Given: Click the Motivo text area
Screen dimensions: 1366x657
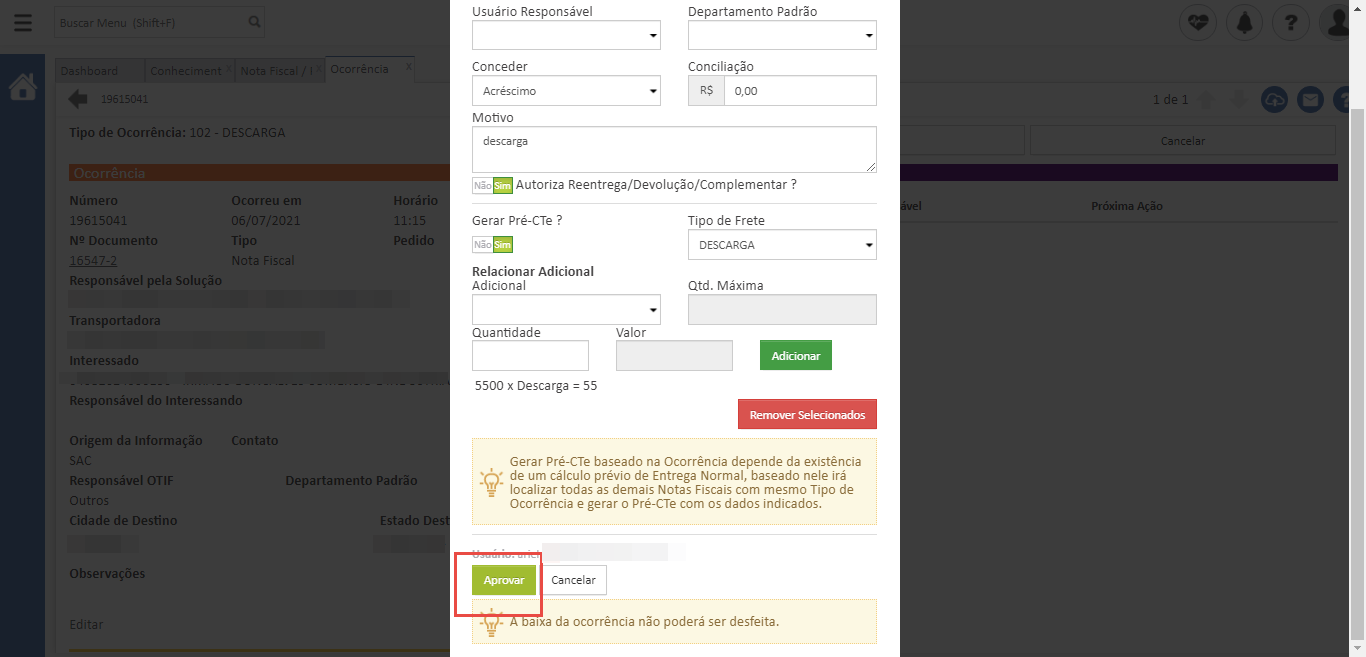Looking at the screenshot, I should tap(674, 149).
